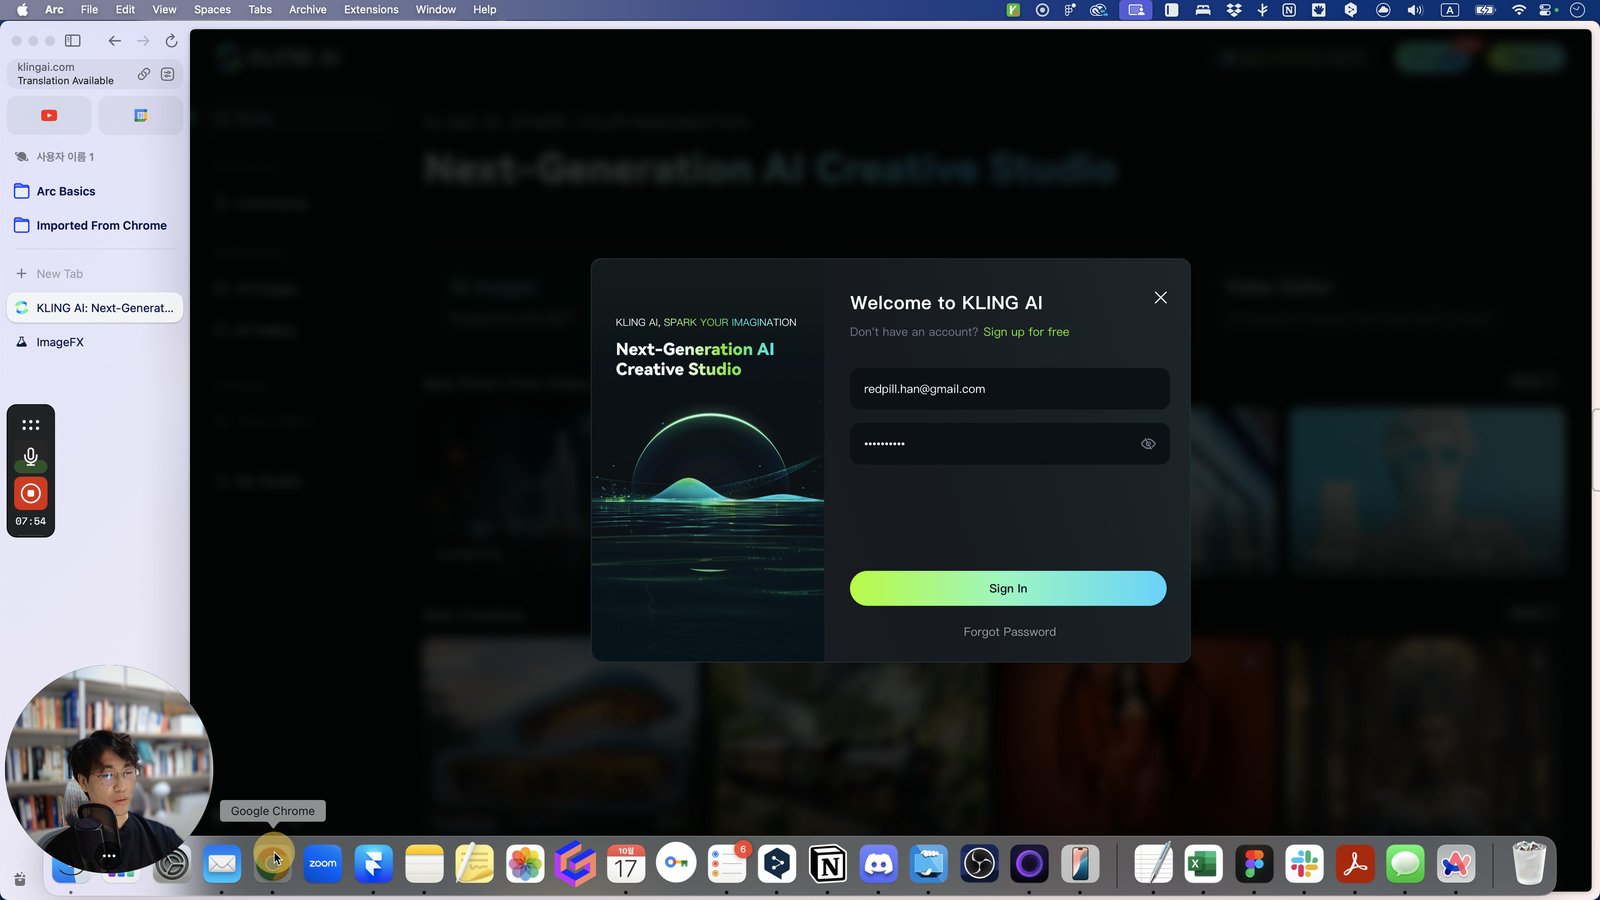Open the Photos app in the Dock
This screenshot has width=1600, height=900.
525,864
